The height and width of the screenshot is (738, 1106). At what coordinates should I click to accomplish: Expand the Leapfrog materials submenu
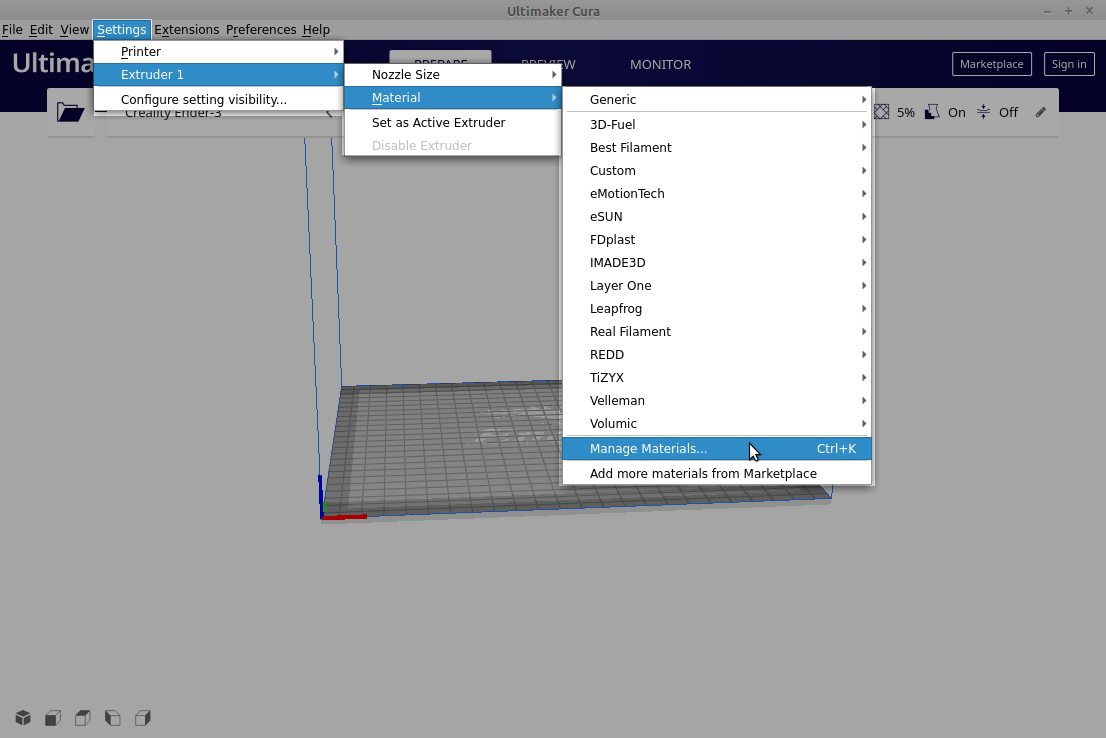tap(717, 309)
